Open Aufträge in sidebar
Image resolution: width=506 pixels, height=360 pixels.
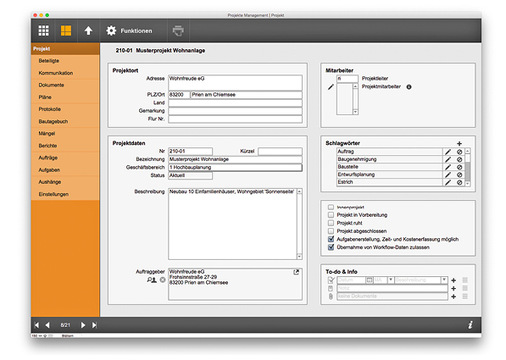point(65,158)
